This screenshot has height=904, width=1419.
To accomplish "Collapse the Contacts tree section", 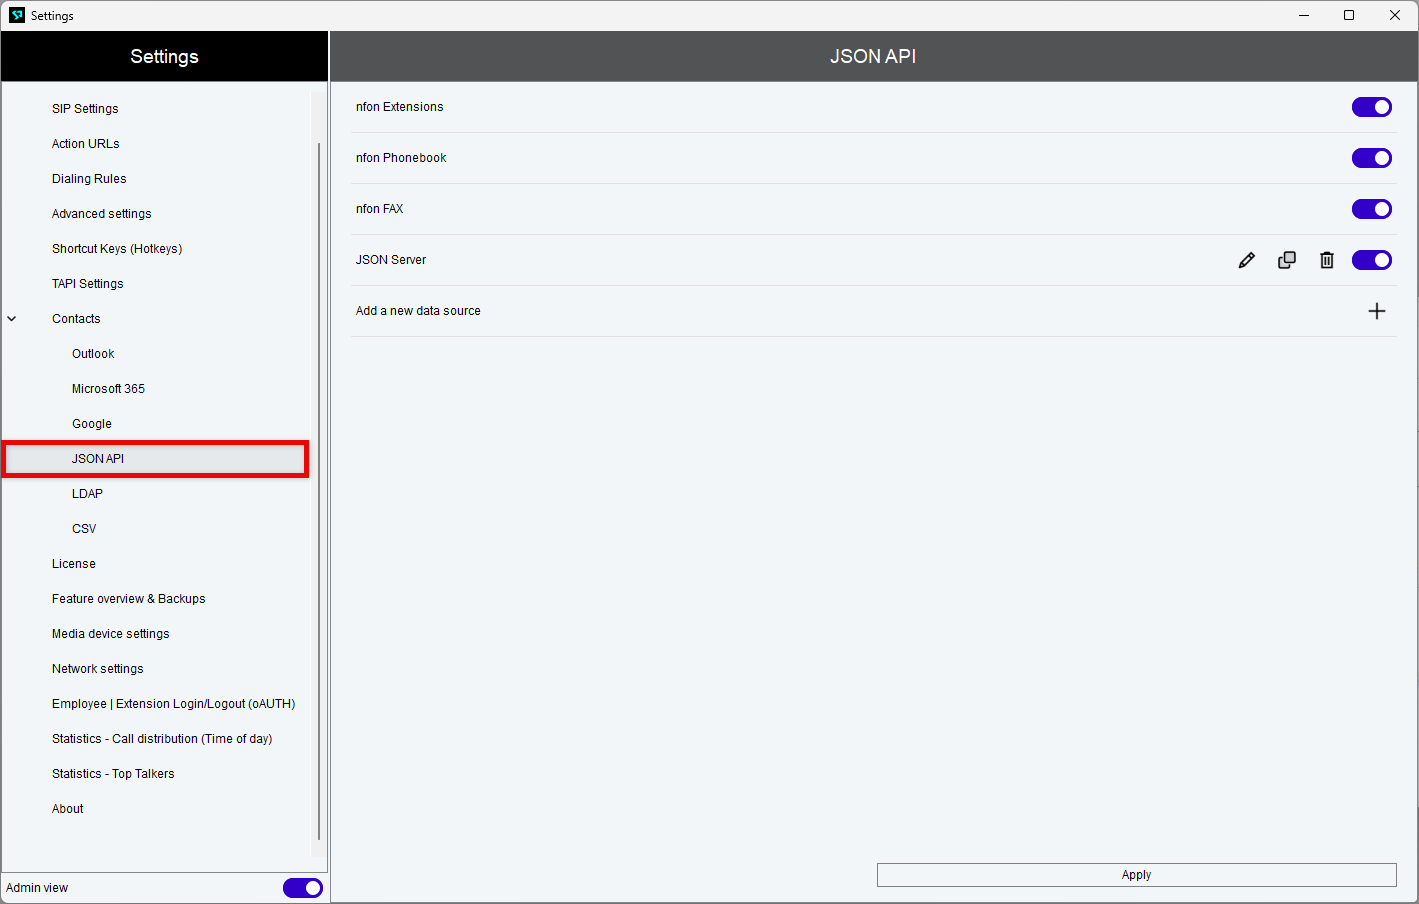I will (x=12, y=319).
